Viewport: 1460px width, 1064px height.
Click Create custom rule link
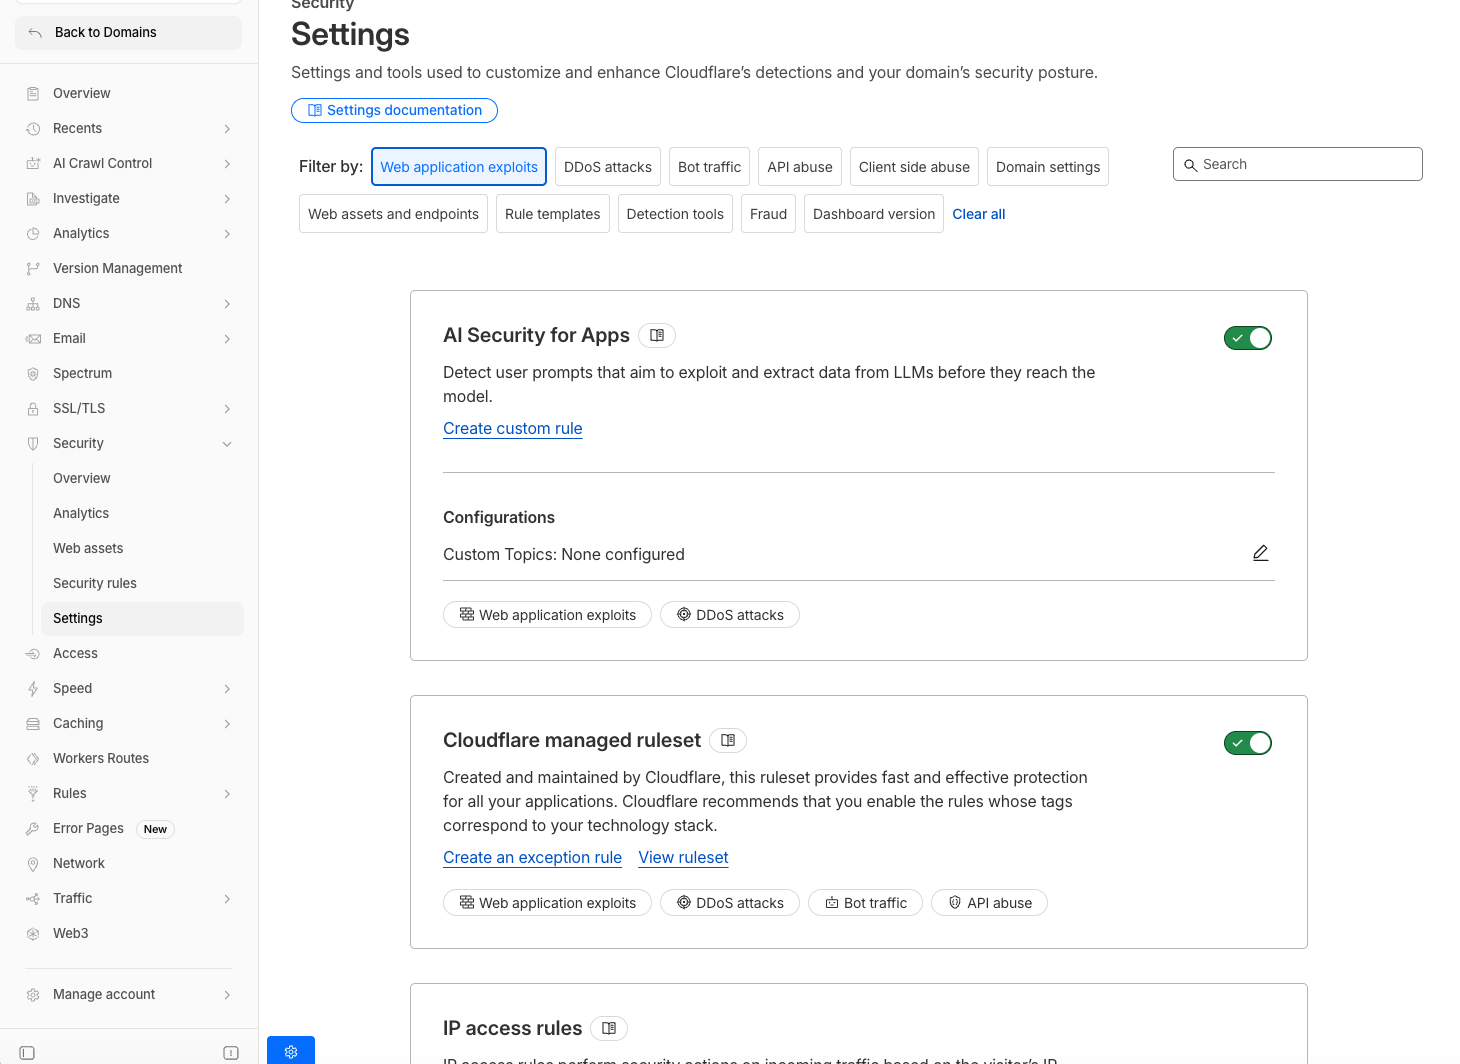click(513, 428)
